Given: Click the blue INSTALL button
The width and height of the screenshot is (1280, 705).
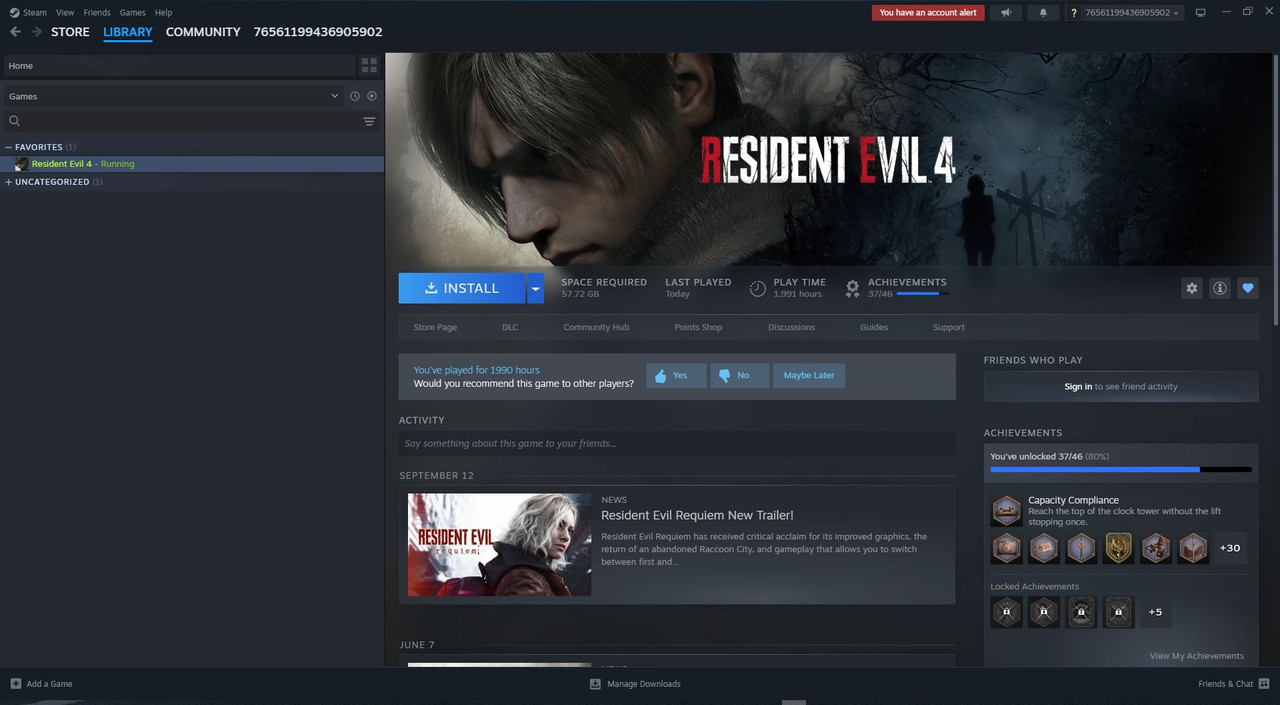Looking at the screenshot, I should coord(462,288).
